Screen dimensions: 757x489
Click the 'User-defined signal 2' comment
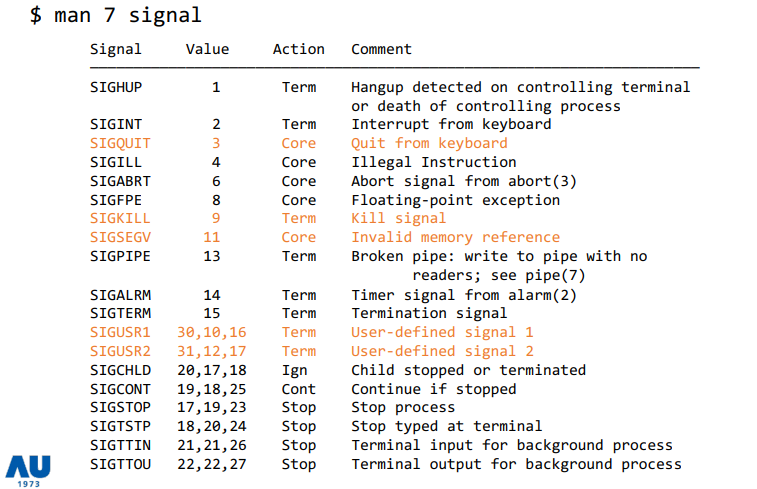click(x=442, y=351)
